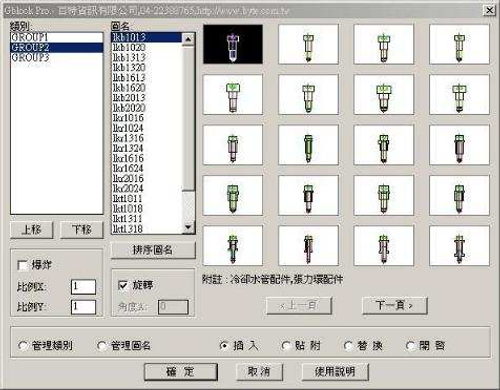Choose the 開啟 radio option
This screenshot has width=500, height=390.
click(x=410, y=346)
